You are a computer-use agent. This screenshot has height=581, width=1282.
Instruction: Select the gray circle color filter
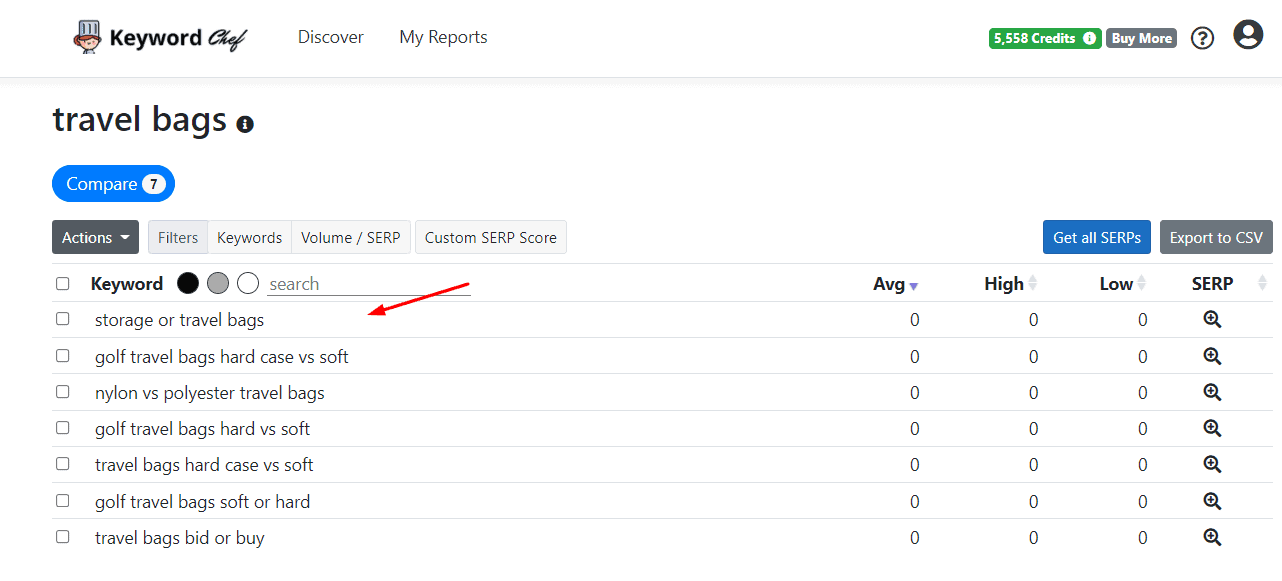point(218,284)
